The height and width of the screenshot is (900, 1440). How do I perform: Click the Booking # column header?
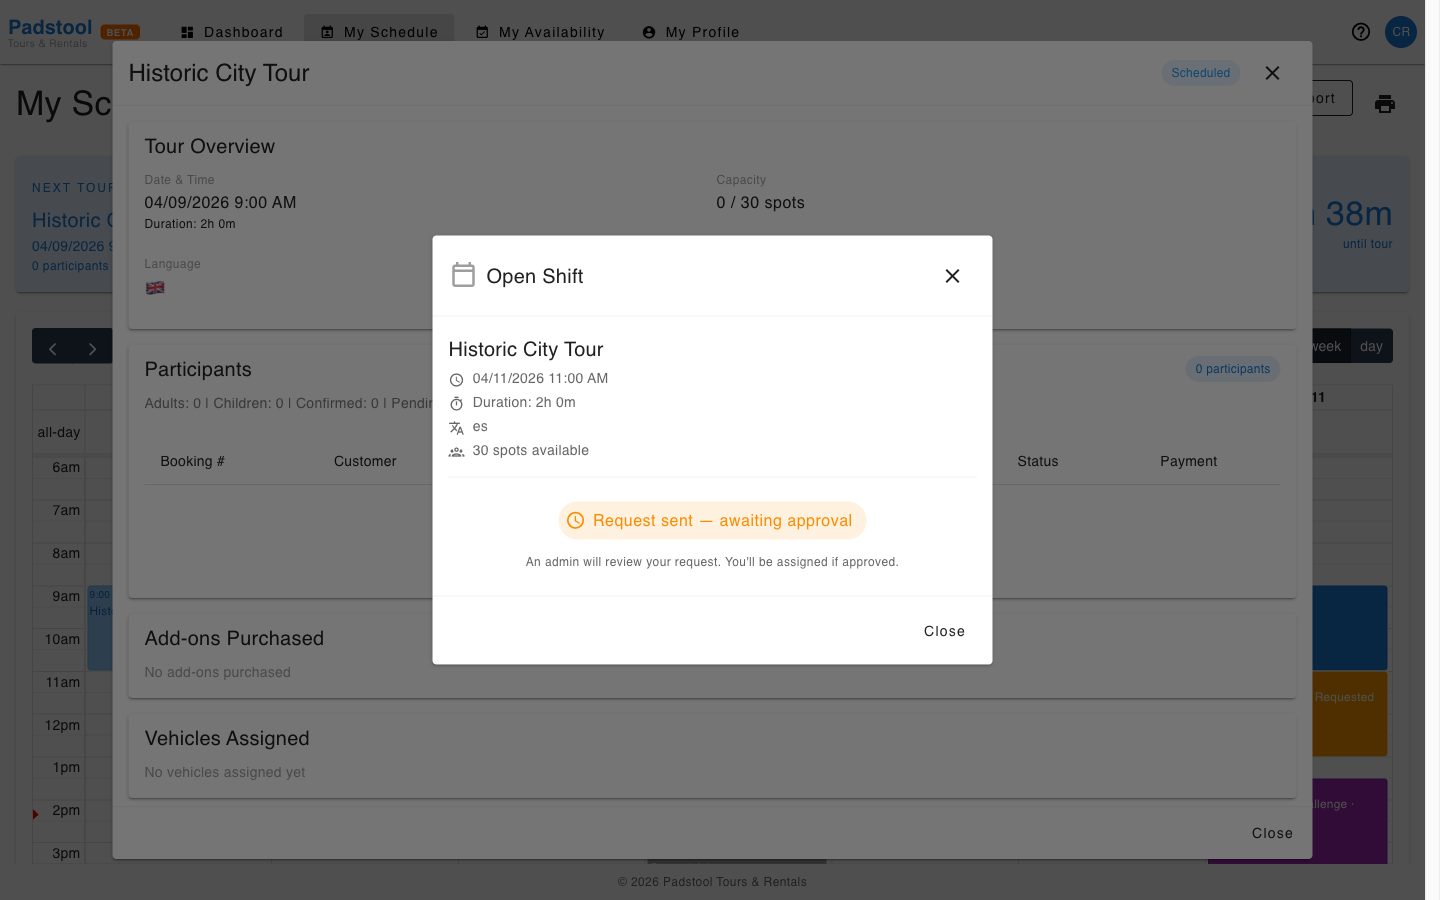(x=192, y=461)
